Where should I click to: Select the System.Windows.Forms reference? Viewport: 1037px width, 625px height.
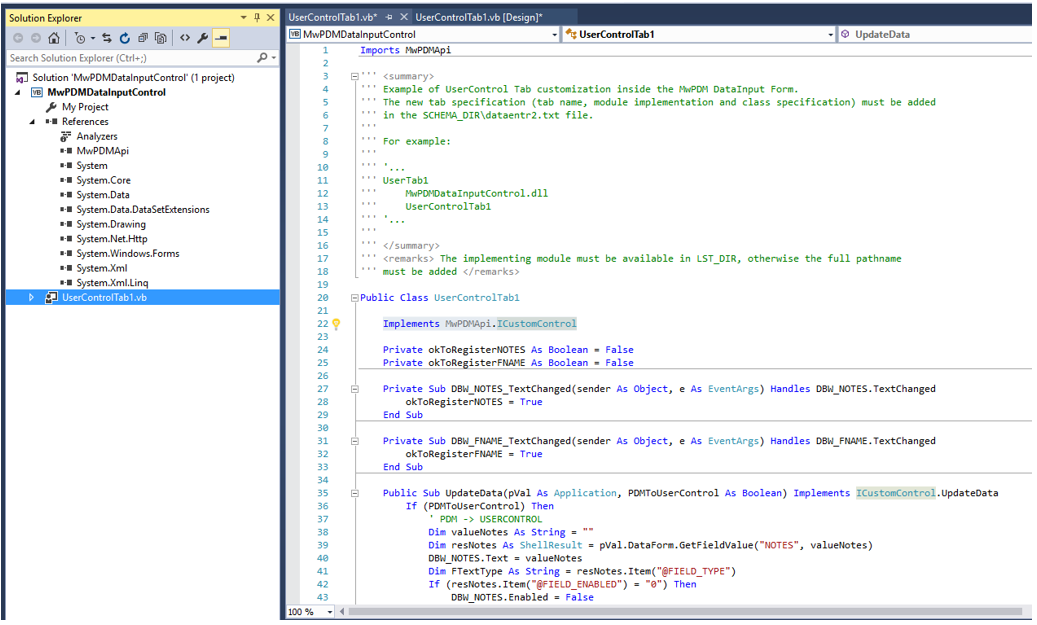pos(128,253)
